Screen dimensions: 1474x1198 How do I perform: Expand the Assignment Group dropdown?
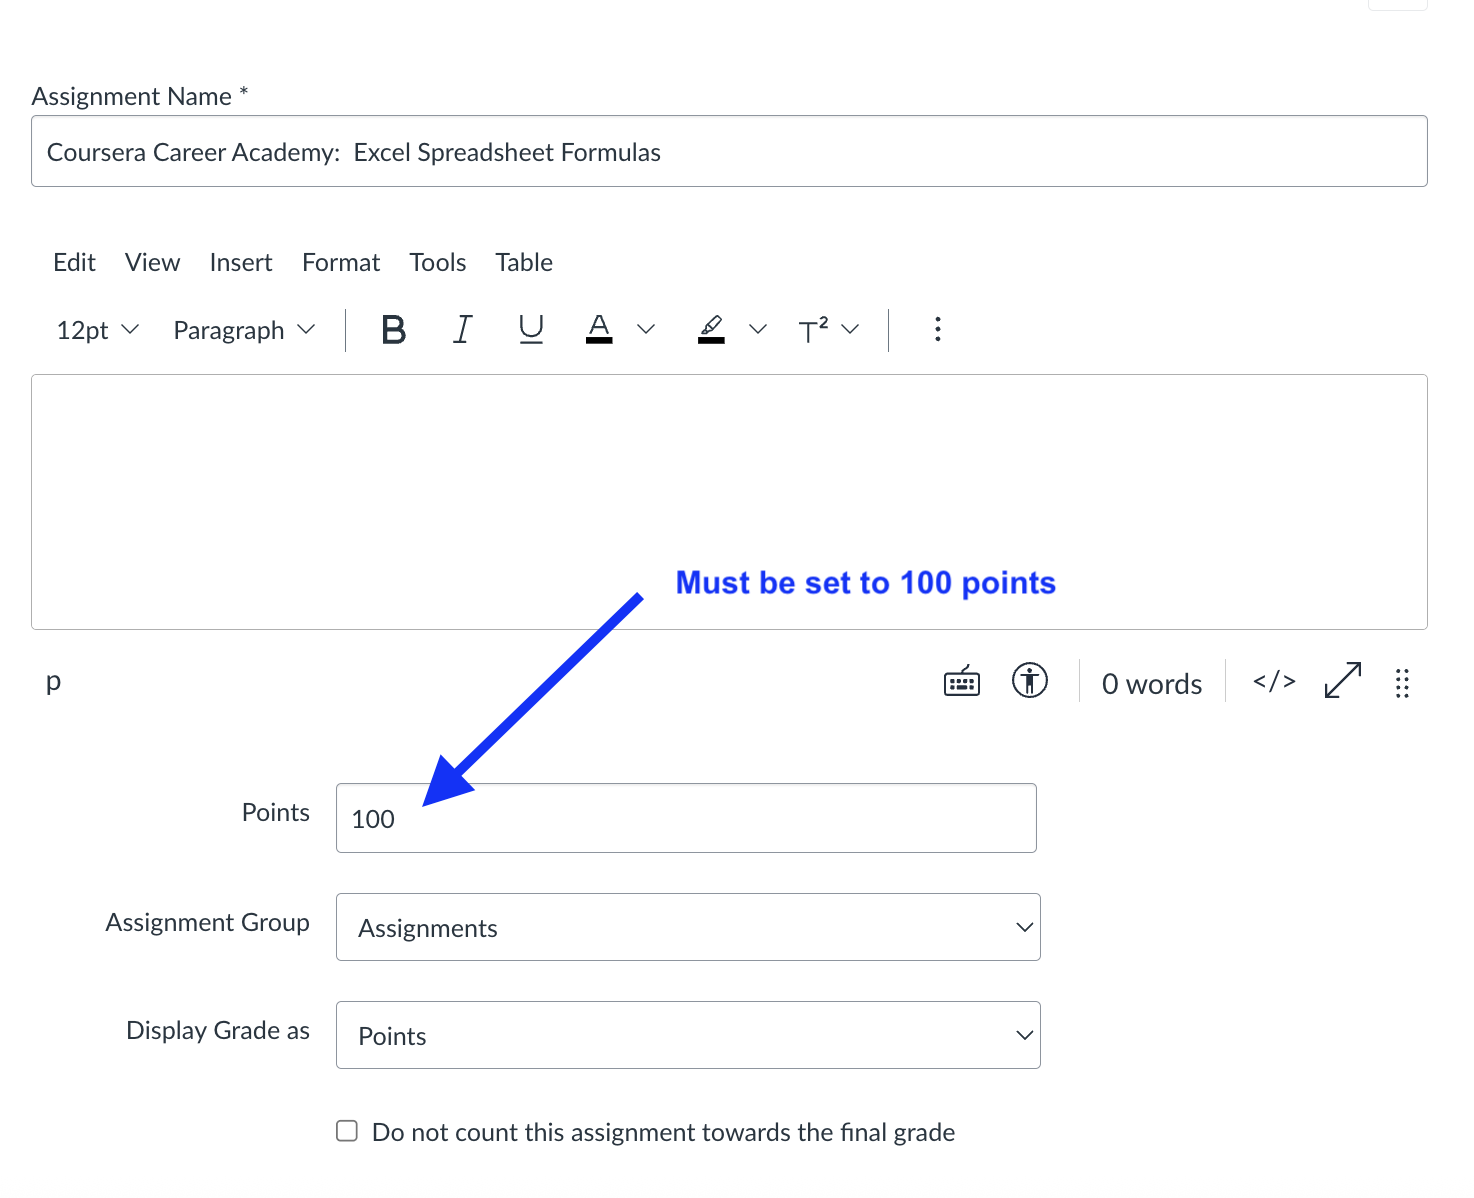[x=688, y=927]
